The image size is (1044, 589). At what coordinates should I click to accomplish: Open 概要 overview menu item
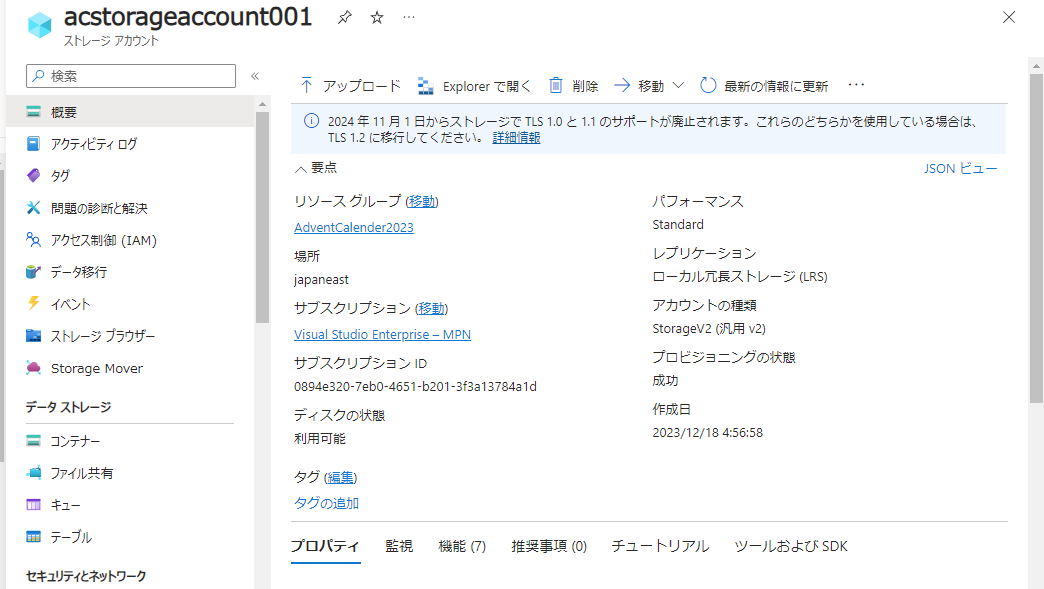click(130, 112)
